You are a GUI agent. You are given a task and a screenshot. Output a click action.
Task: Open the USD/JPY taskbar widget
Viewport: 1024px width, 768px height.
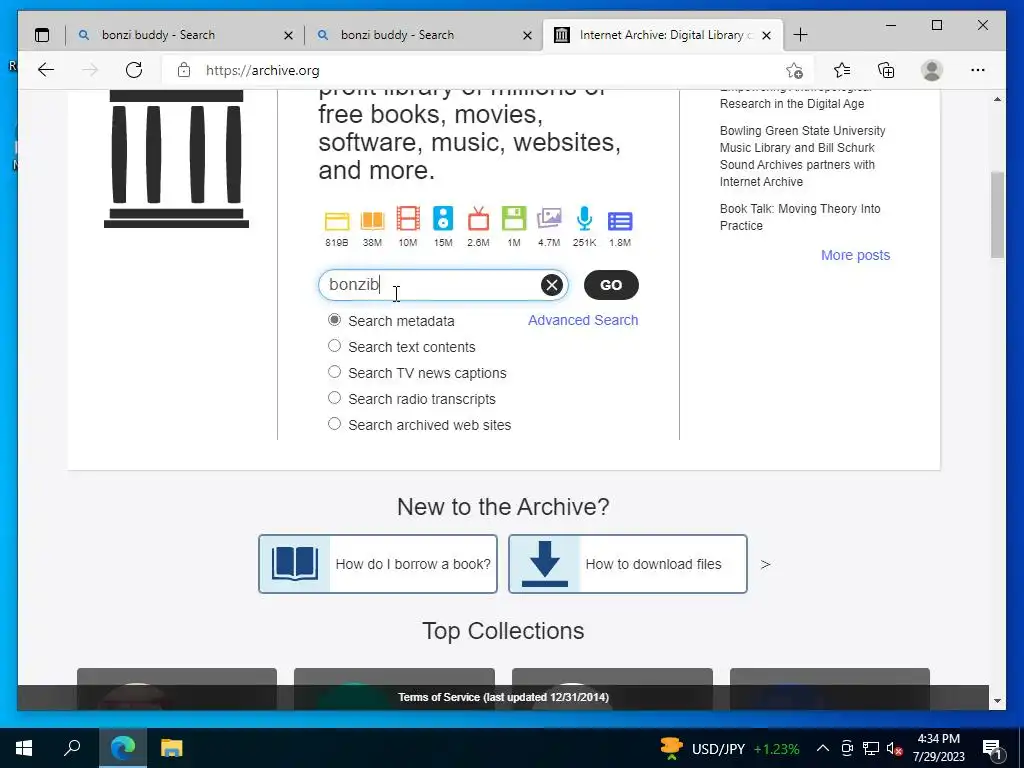tap(729, 748)
